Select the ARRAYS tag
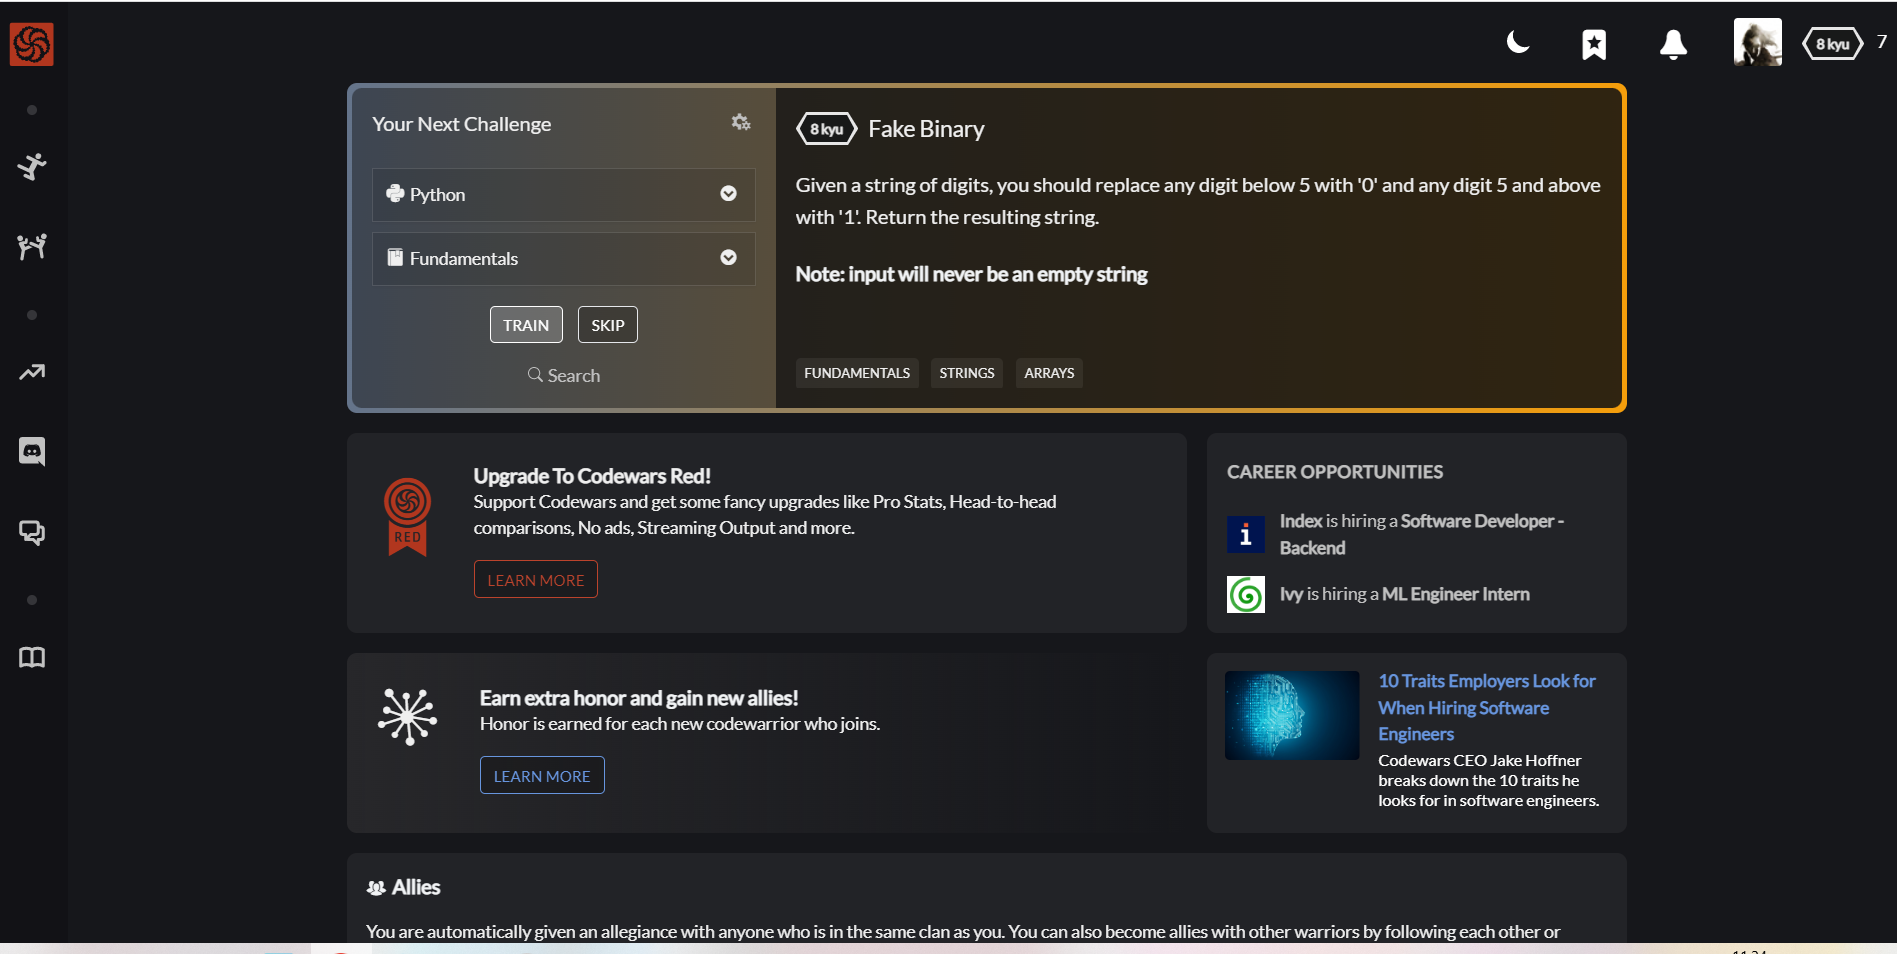This screenshot has height=954, width=1897. (1049, 373)
